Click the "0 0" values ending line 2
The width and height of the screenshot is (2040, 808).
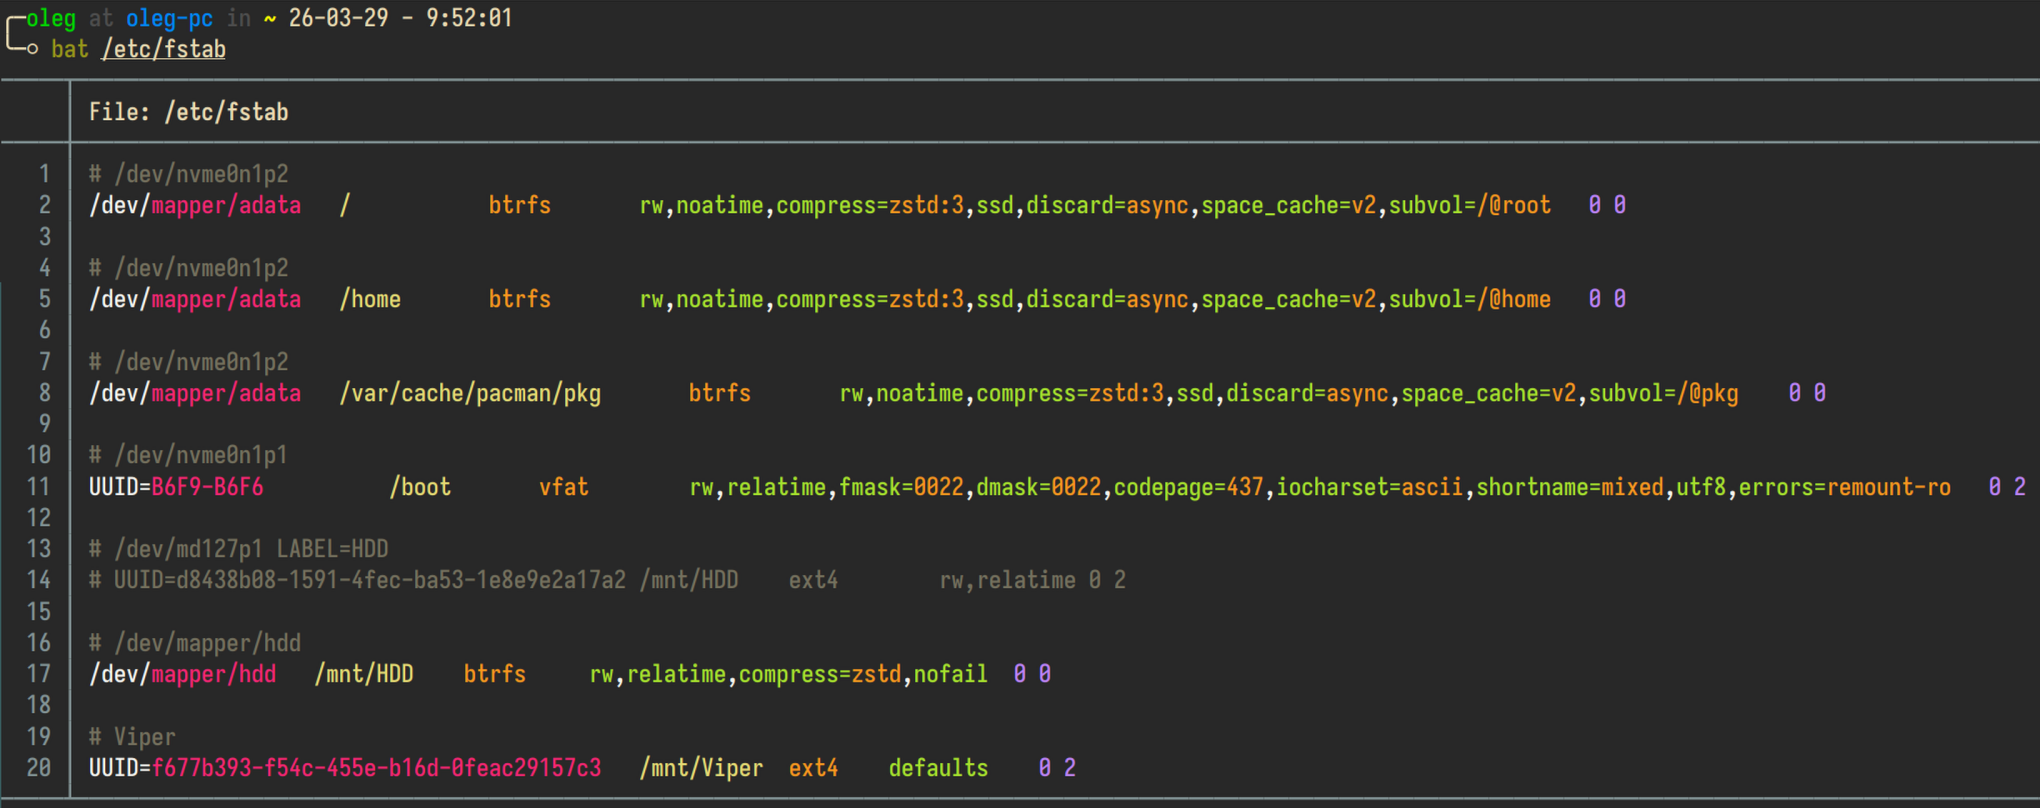click(x=1607, y=205)
